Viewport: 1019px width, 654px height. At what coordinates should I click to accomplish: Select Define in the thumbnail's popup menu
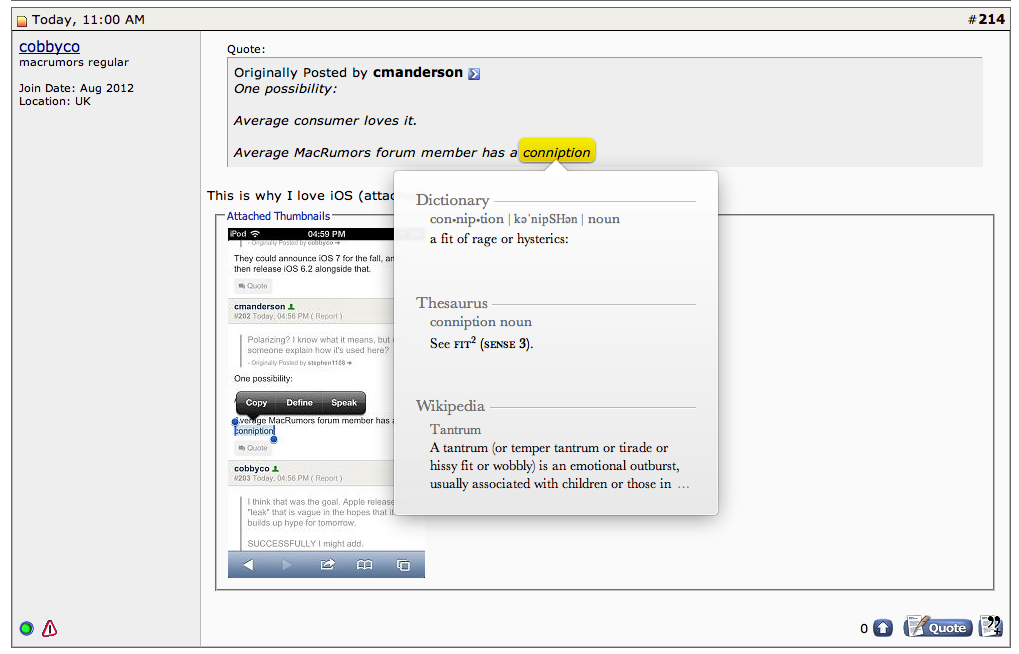coord(299,403)
